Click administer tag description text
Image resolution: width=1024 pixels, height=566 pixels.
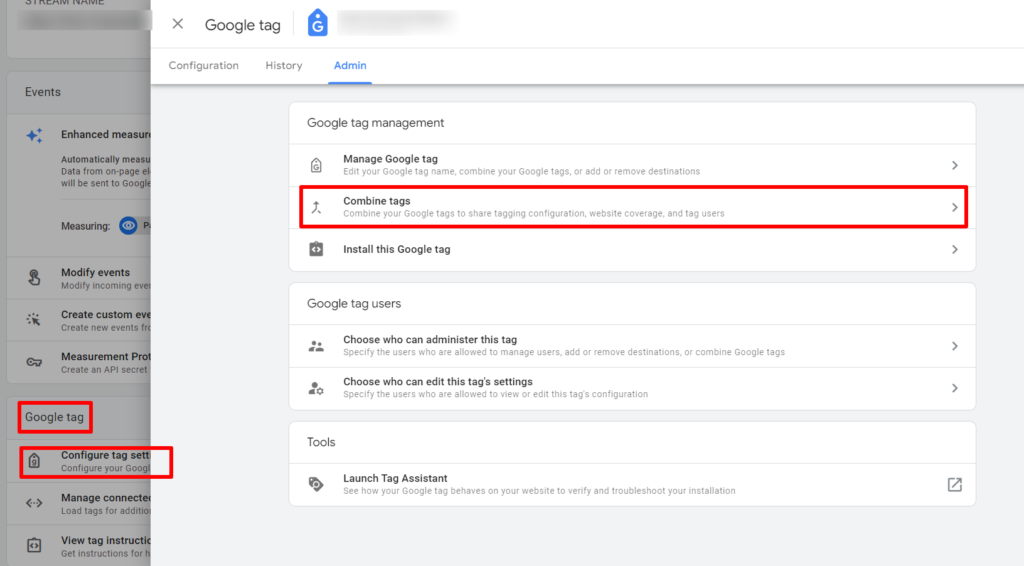564,352
